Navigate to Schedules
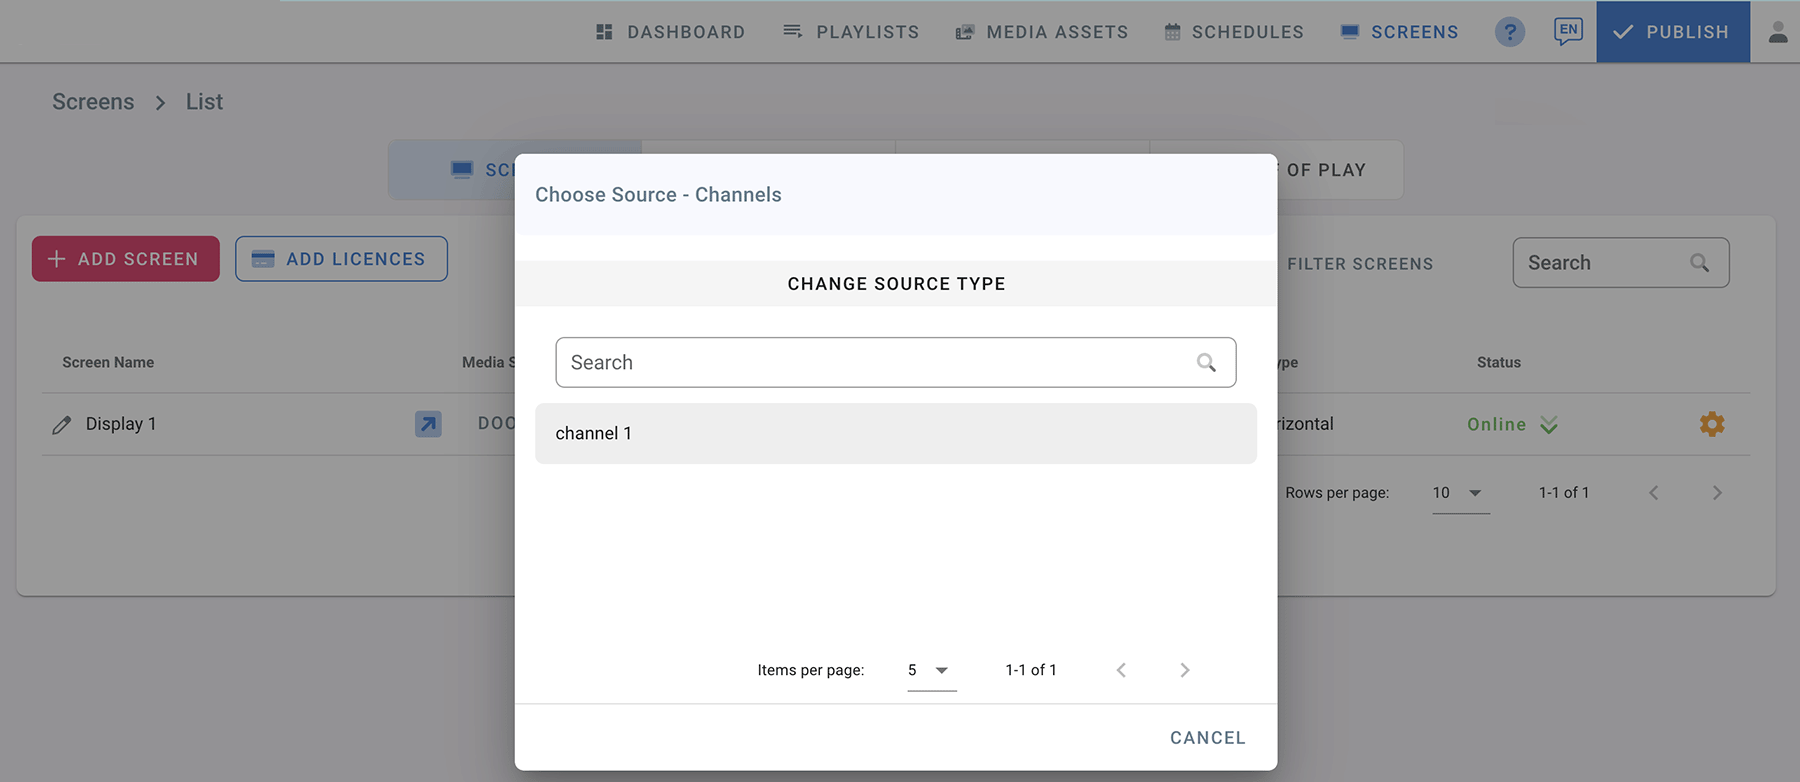Viewport: 1800px width, 782px height. pyautogui.click(x=1234, y=32)
